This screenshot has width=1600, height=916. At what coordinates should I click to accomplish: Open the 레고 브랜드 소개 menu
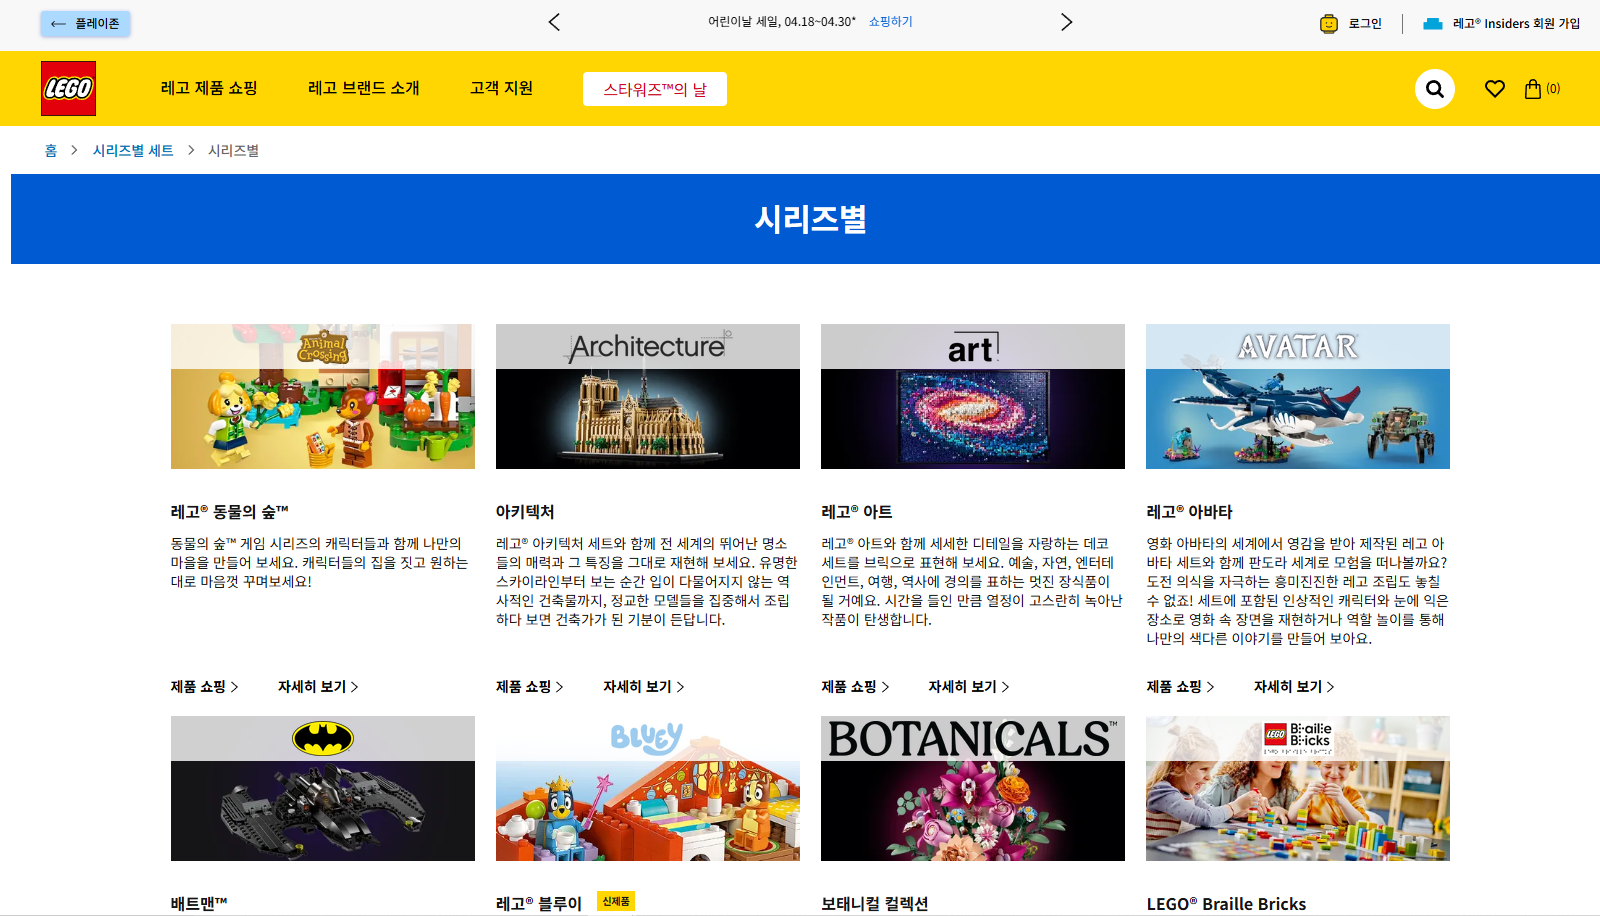[364, 88]
